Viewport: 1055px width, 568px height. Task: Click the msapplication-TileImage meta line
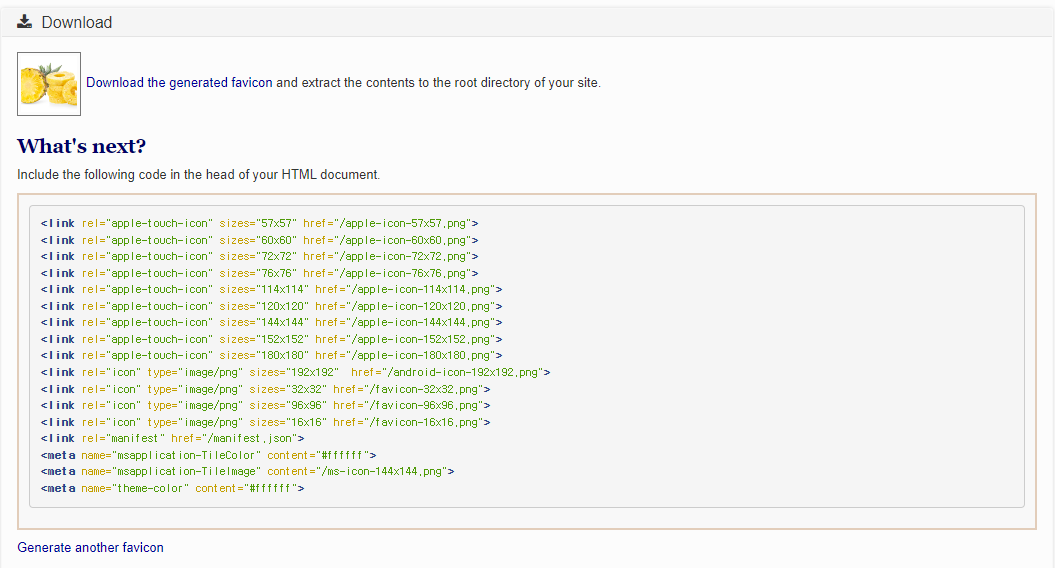click(248, 471)
